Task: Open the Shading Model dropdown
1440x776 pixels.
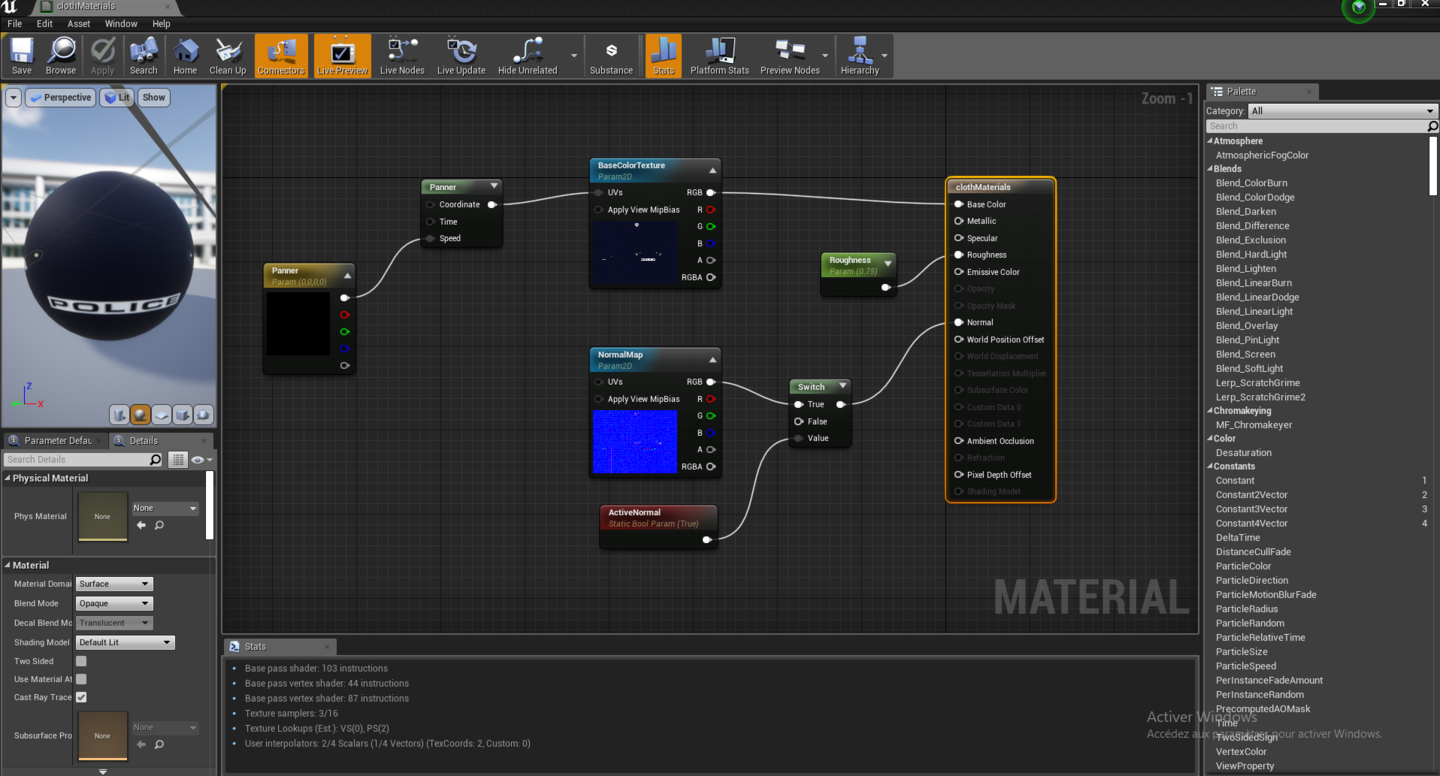Action: 125,642
